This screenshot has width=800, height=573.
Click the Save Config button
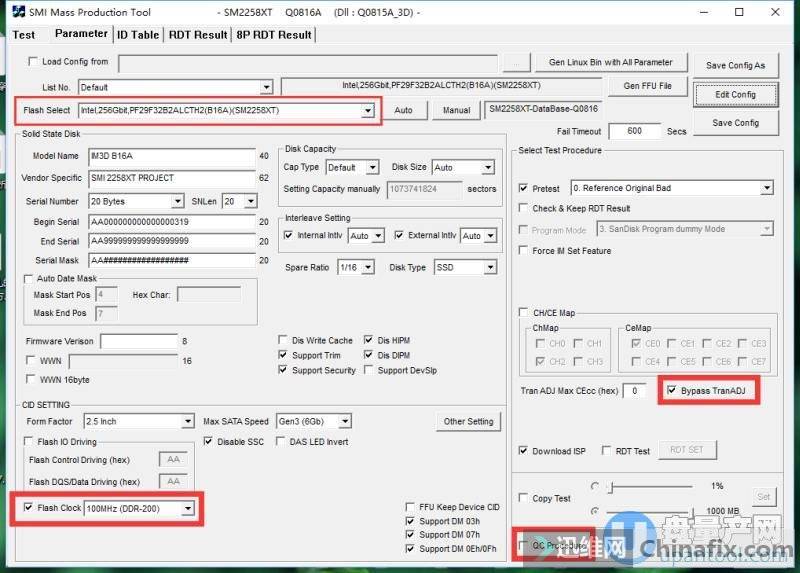click(735, 122)
